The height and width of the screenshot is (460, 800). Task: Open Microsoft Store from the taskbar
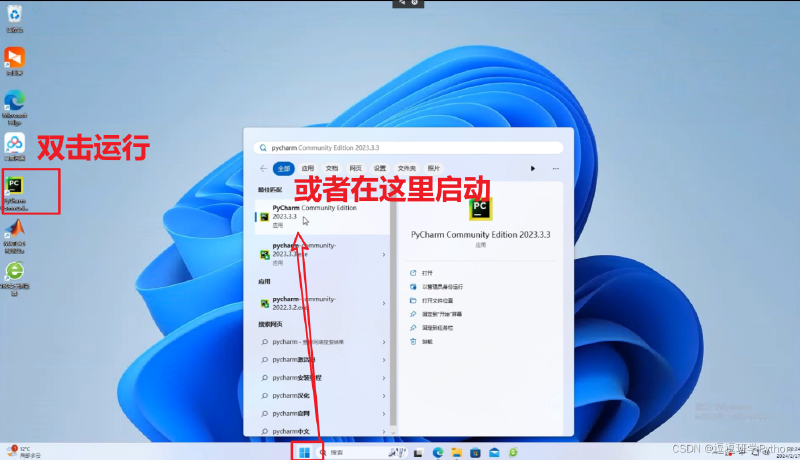point(476,452)
